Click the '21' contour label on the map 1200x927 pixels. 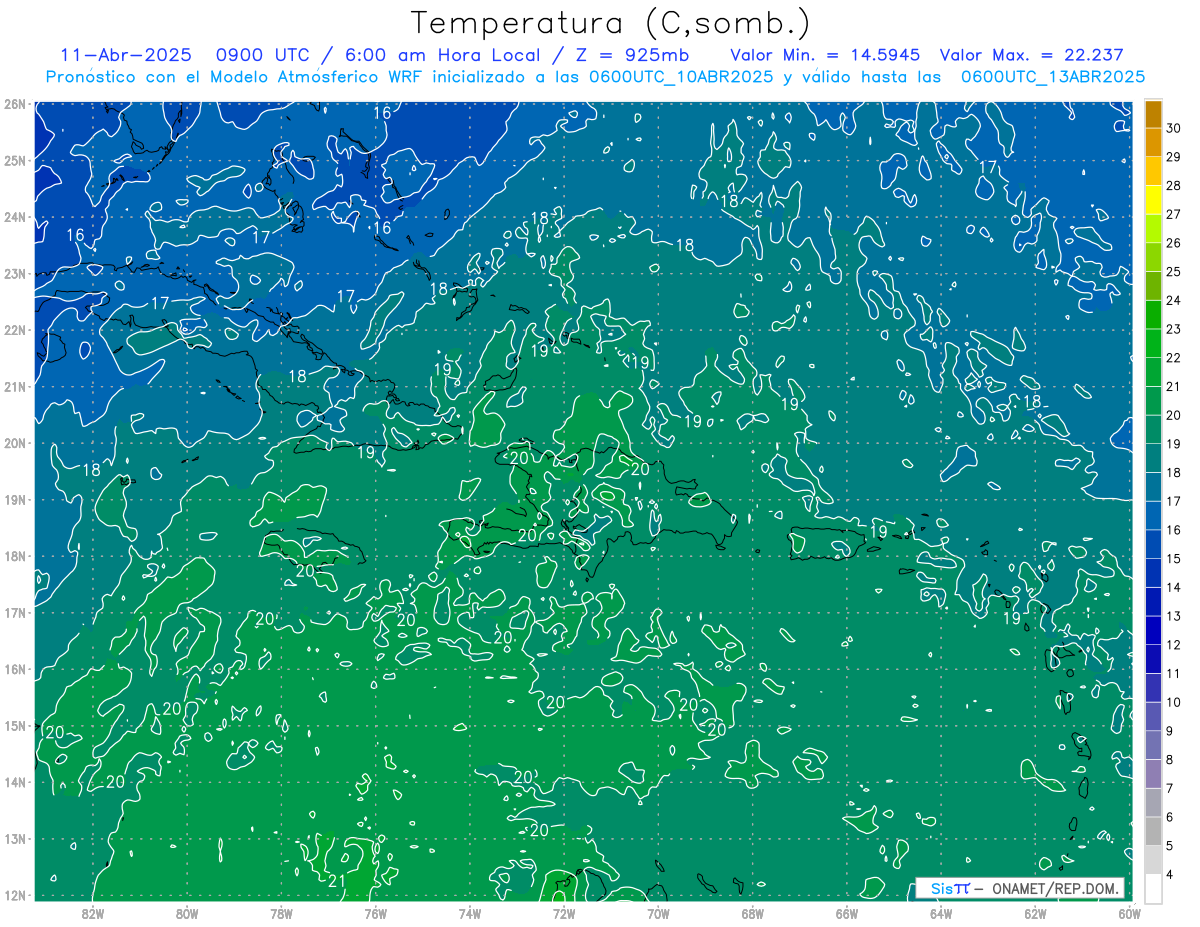click(x=337, y=881)
